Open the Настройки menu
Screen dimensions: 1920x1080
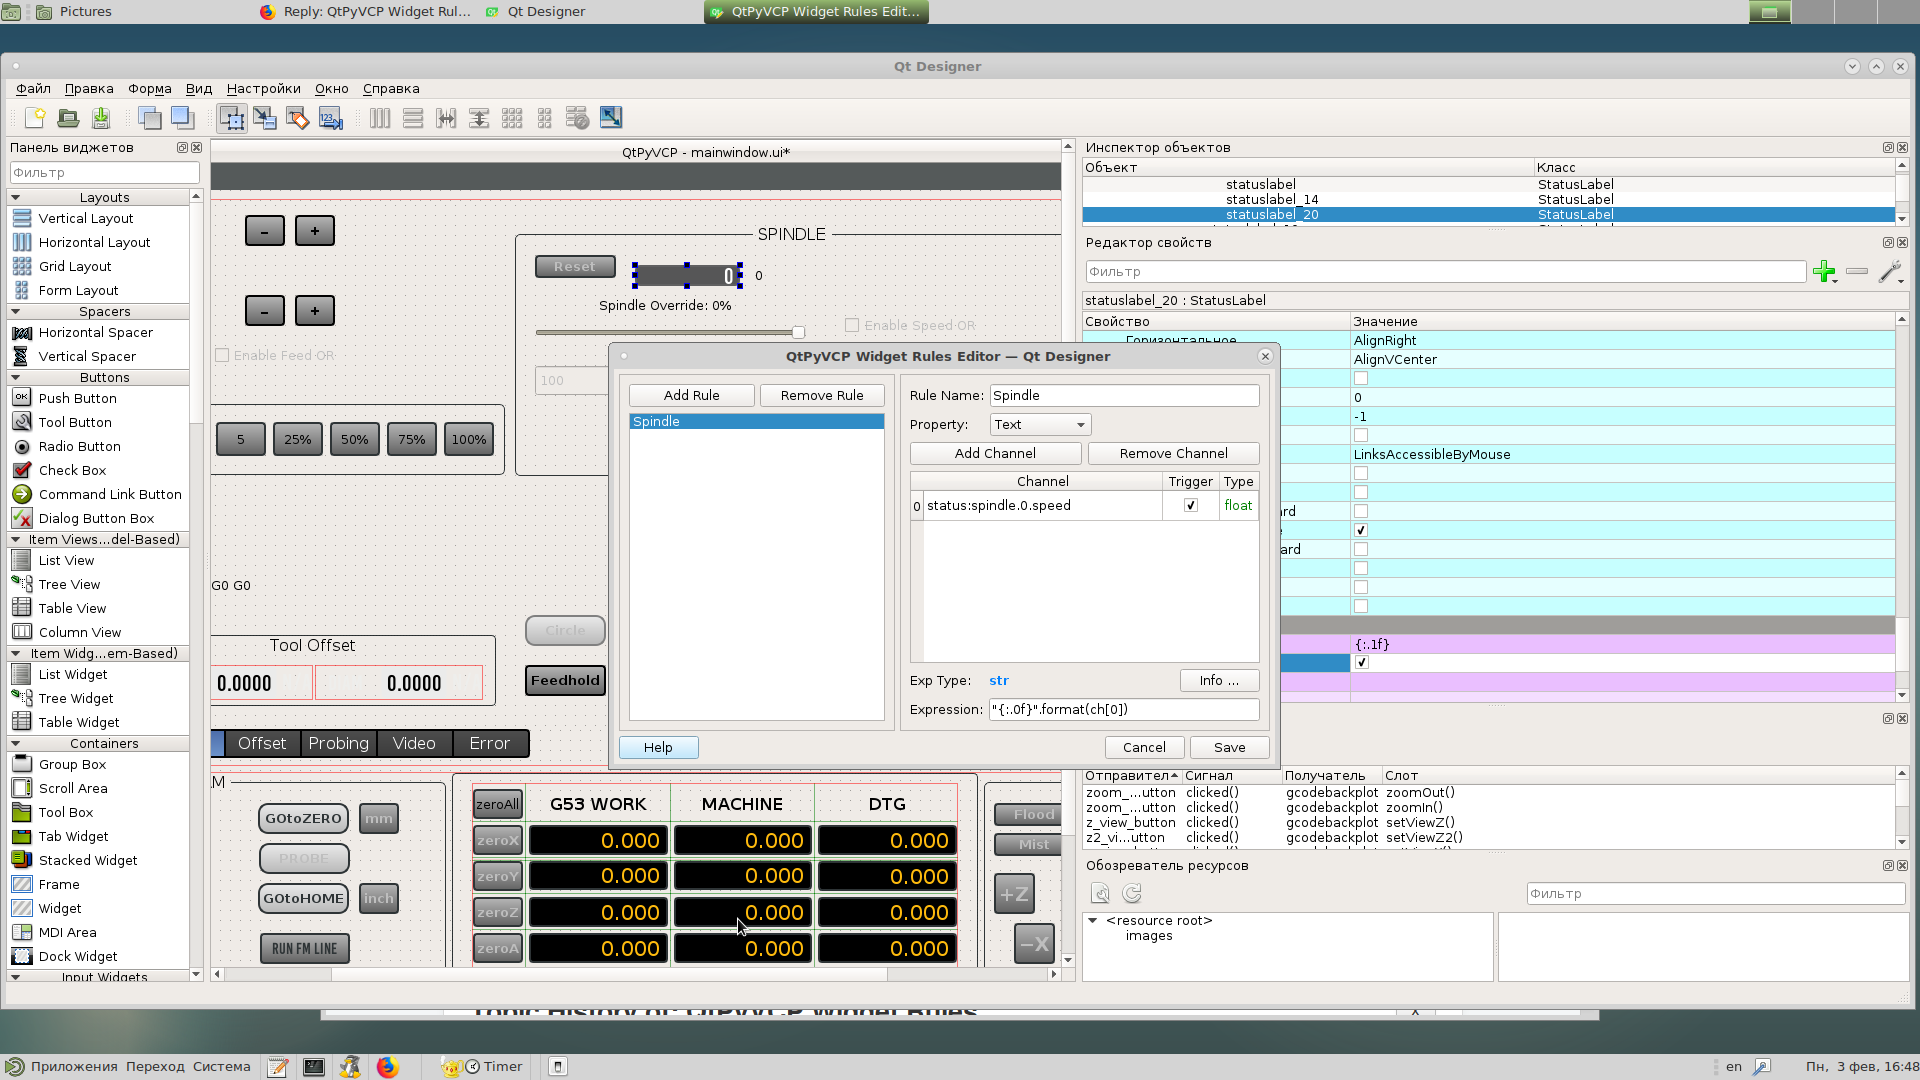point(263,89)
